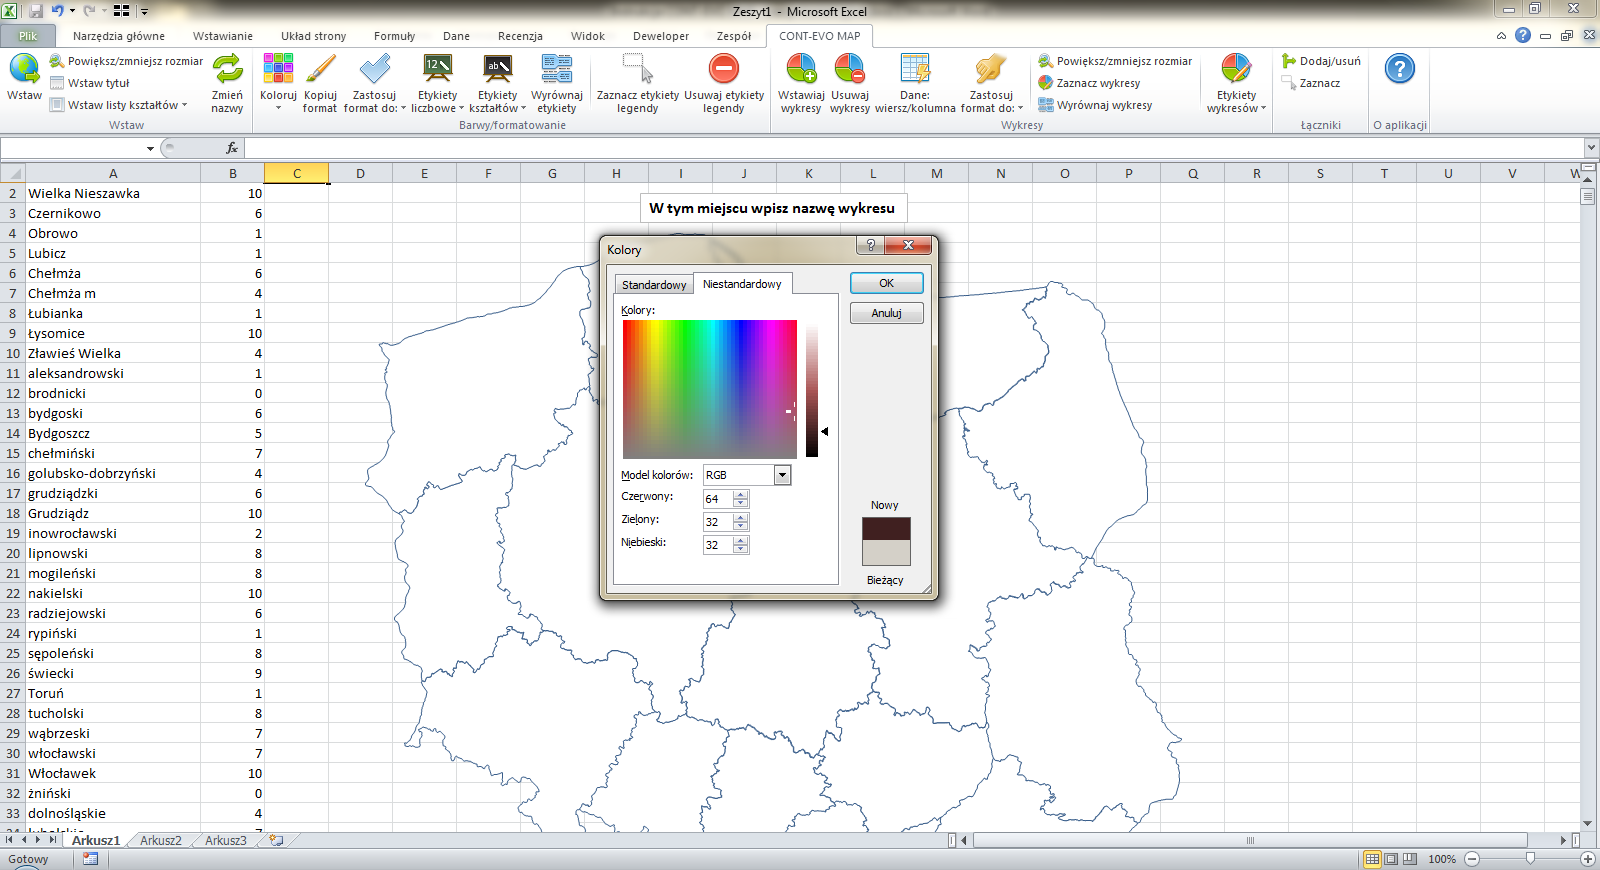The width and height of the screenshot is (1600, 870).
Task: Switch to Standardowy tab in Kolory dialog
Action: coord(654,285)
